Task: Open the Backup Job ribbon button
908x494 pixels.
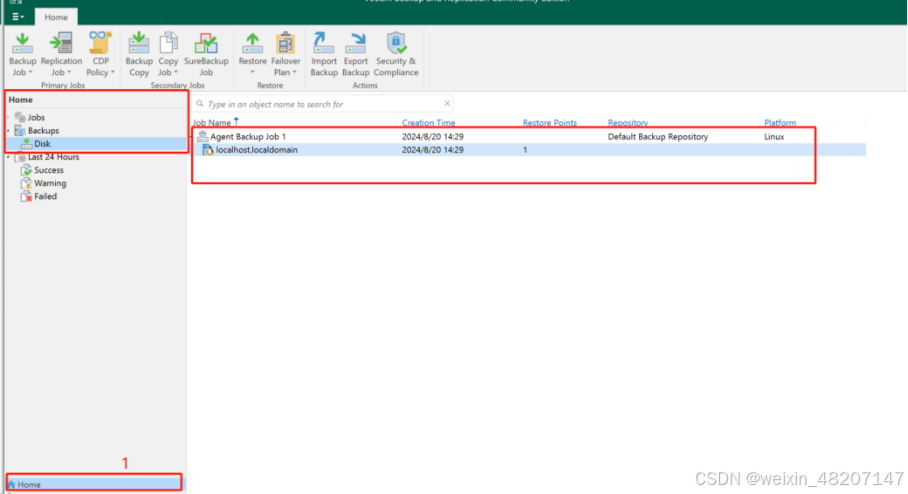Action: pyautogui.click(x=22, y=54)
